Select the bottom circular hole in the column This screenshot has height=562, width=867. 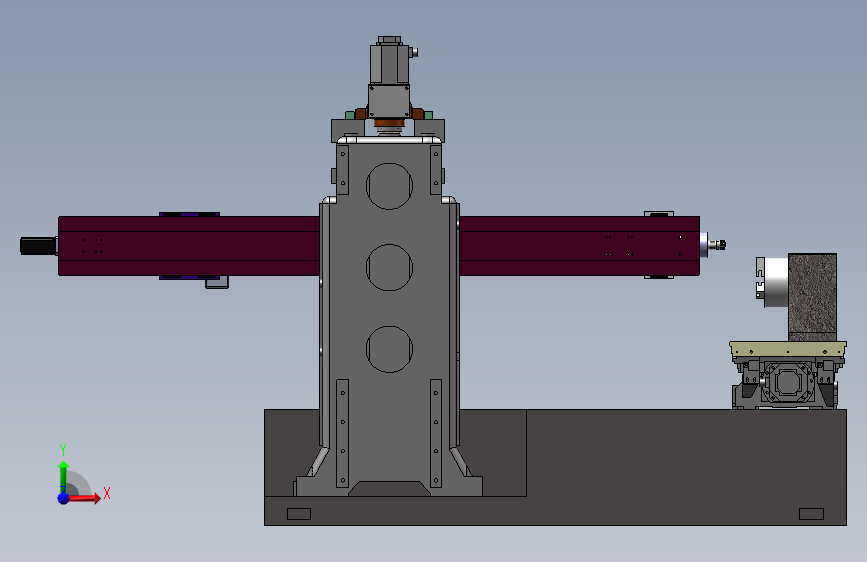point(389,349)
